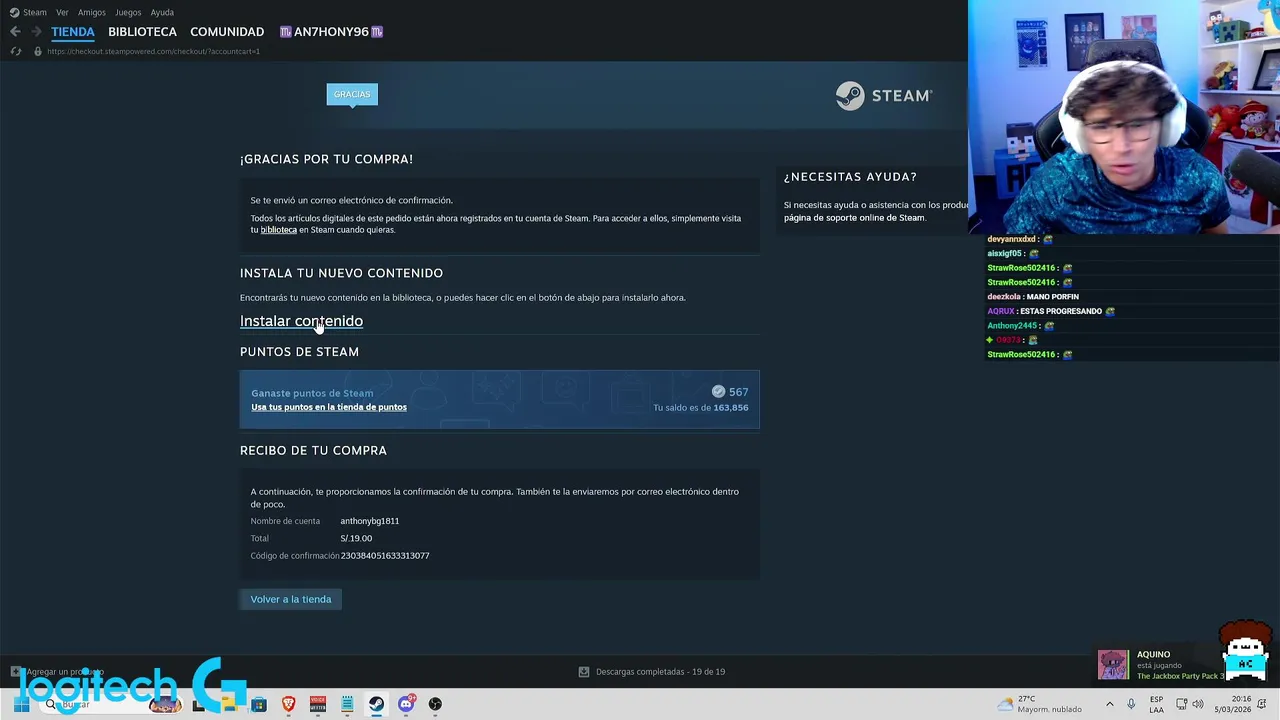The width and height of the screenshot is (1280, 720).
Task: Open the weather widget showing 27°C
Action: [x=1040, y=704]
